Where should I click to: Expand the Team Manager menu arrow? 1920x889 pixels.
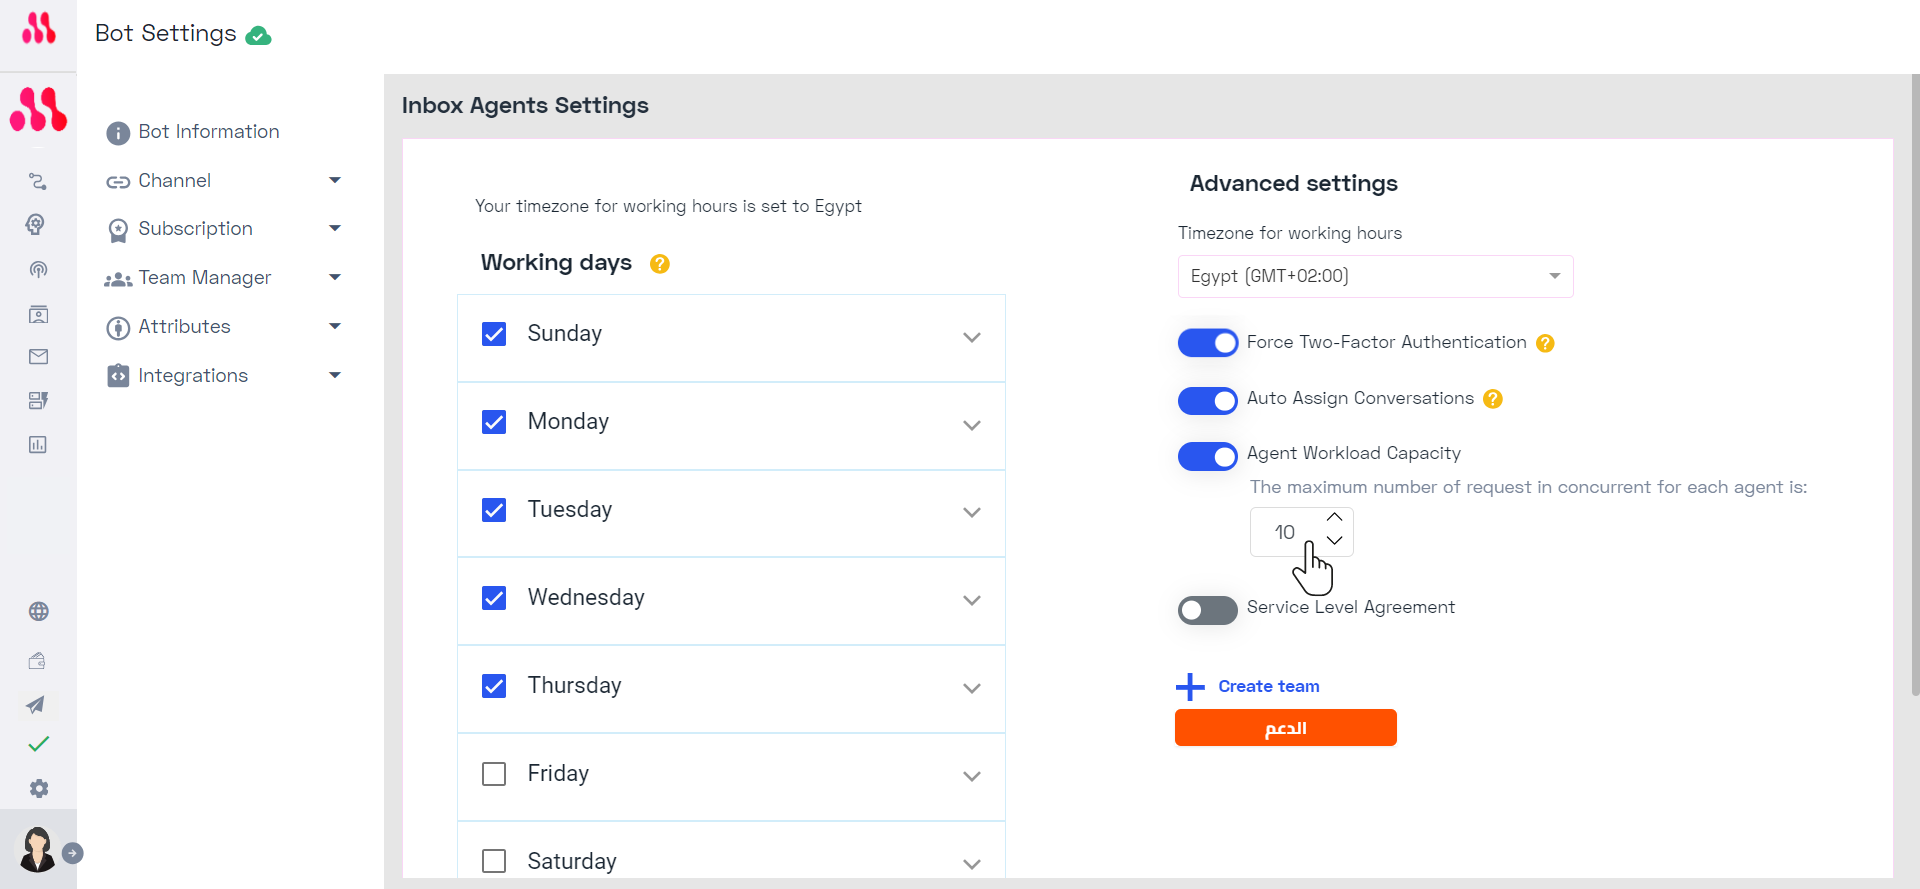point(335,277)
